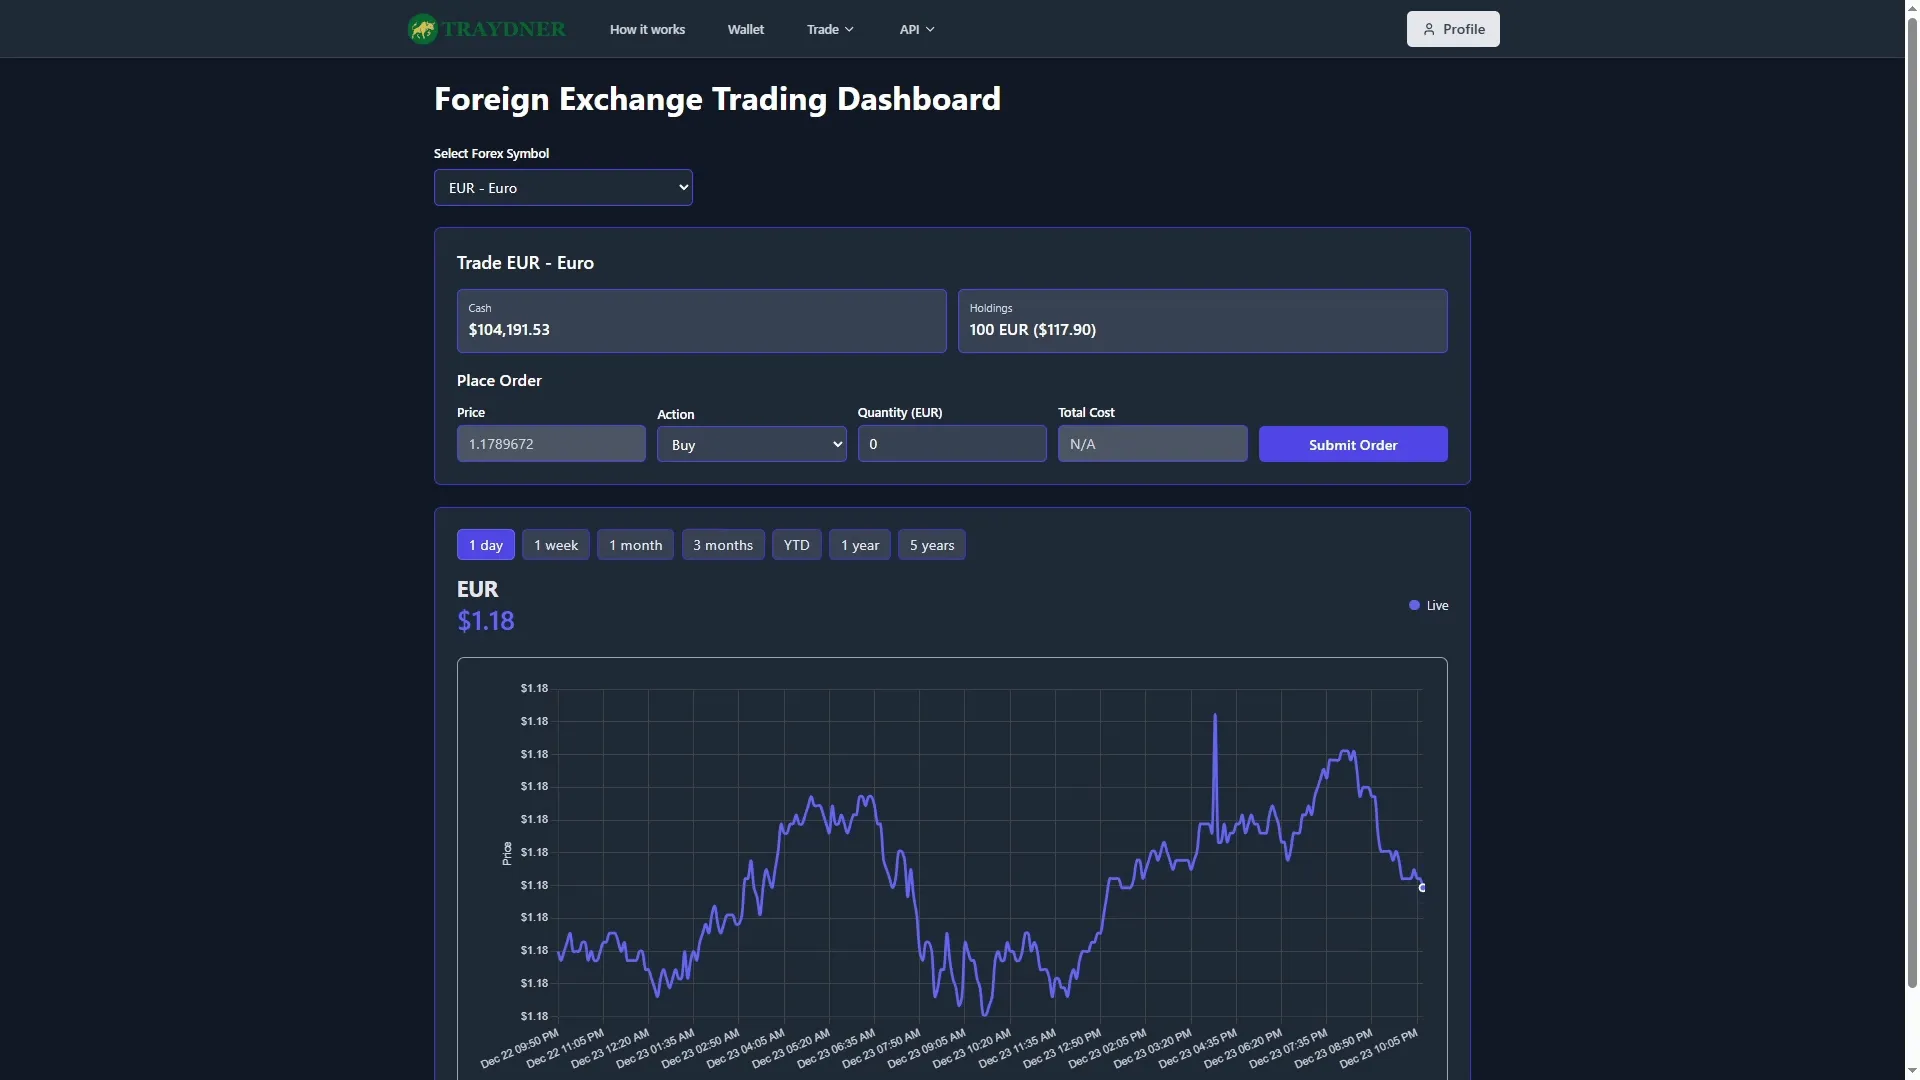The width and height of the screenshot is (1920, 1080).
Task: Click the Quantity (EUR) input field
Action: 952,443
